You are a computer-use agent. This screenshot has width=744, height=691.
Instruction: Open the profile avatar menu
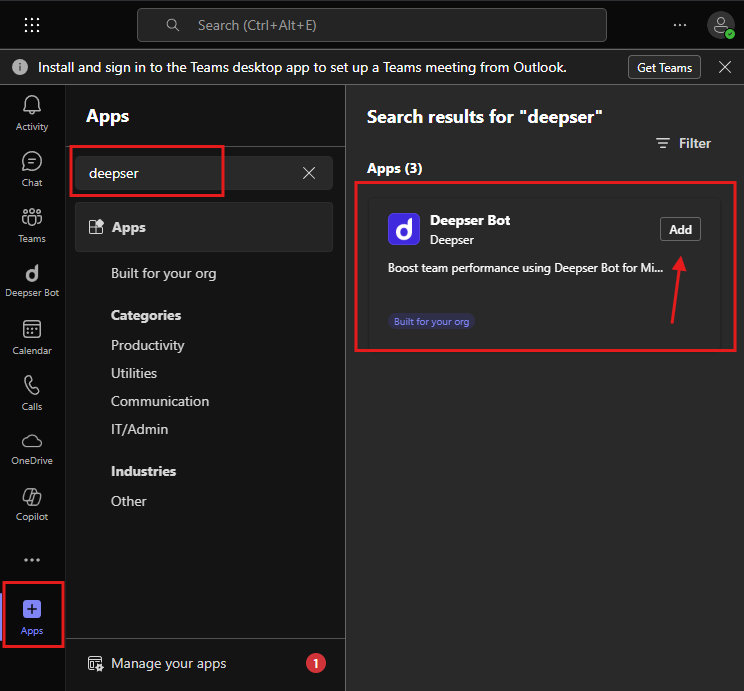721,25
